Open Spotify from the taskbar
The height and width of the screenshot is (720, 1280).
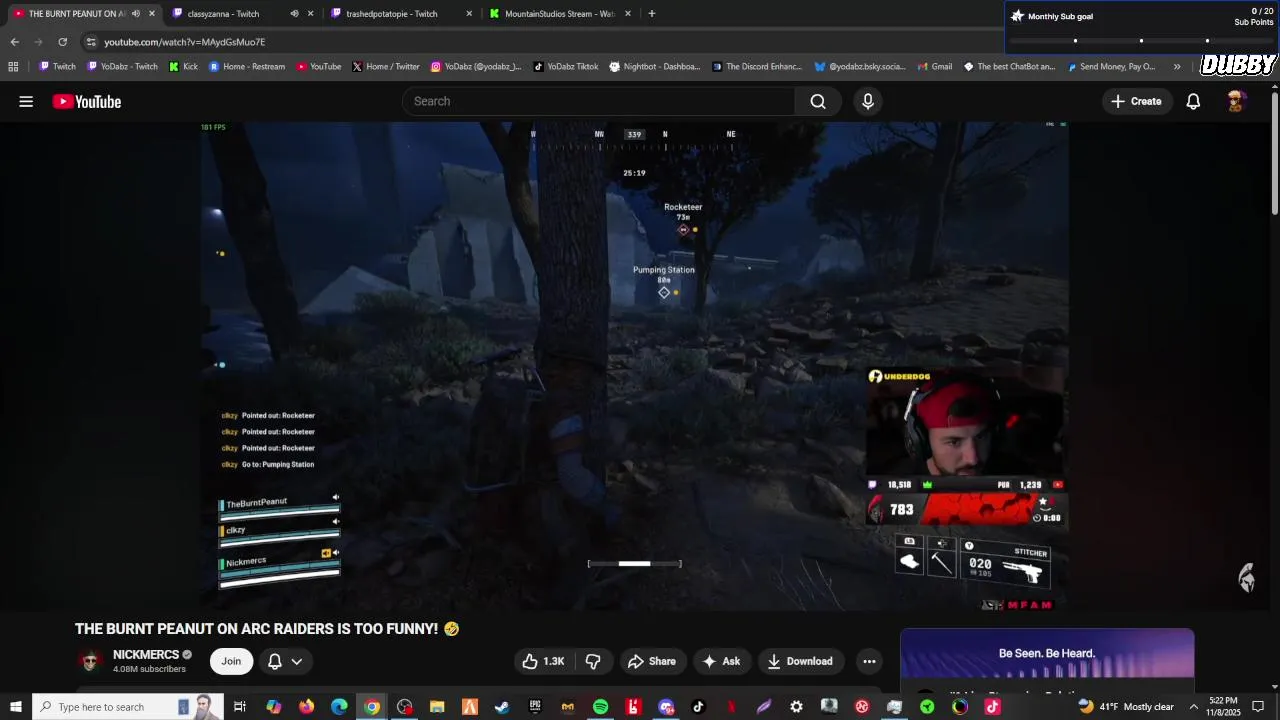600,707
